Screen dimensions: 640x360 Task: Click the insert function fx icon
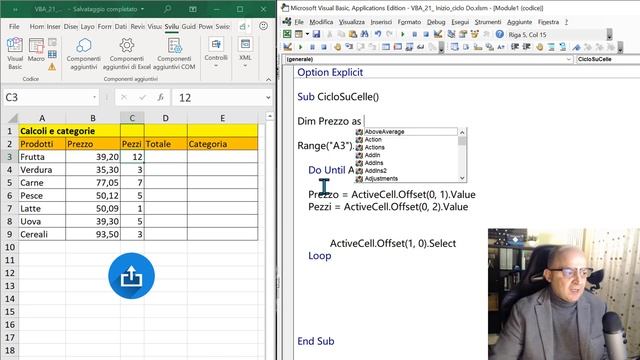coord(161,98)
